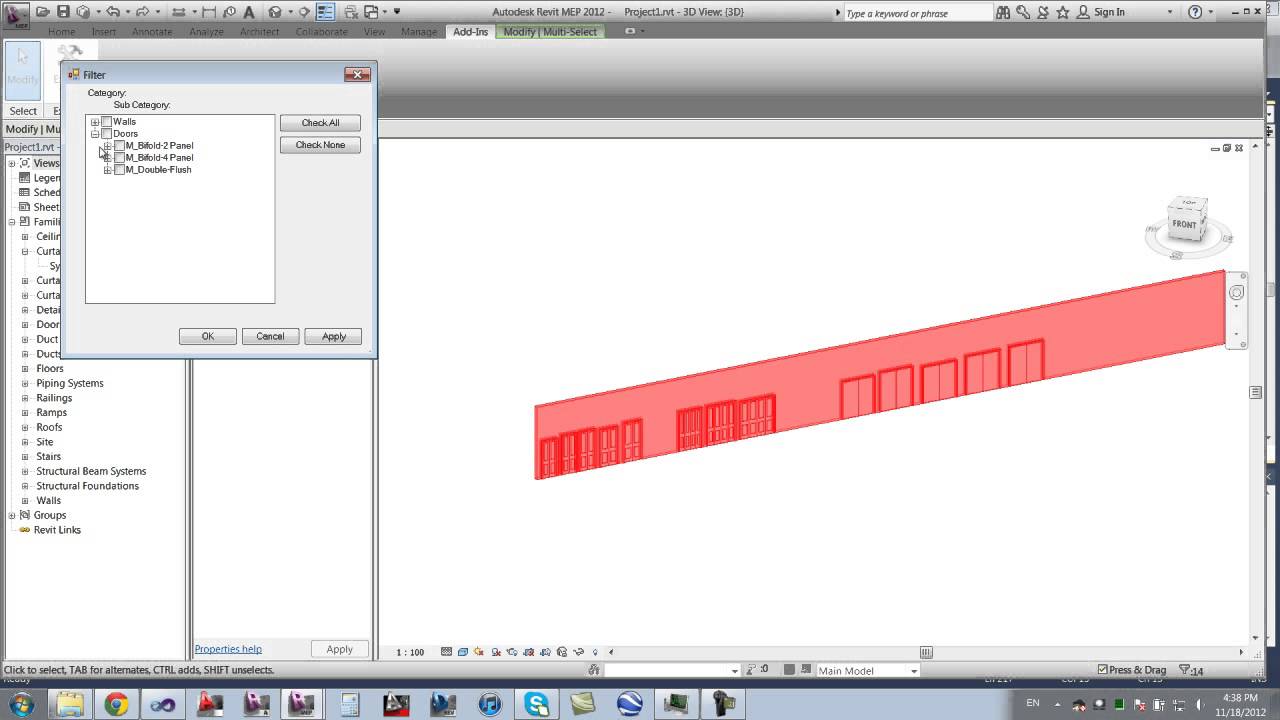Check the M_Bifold-2 Panel checkbox
Image resolution: width=1280 pixels, height=720 pixels.
pyautogui.click(x=120, y=146)
